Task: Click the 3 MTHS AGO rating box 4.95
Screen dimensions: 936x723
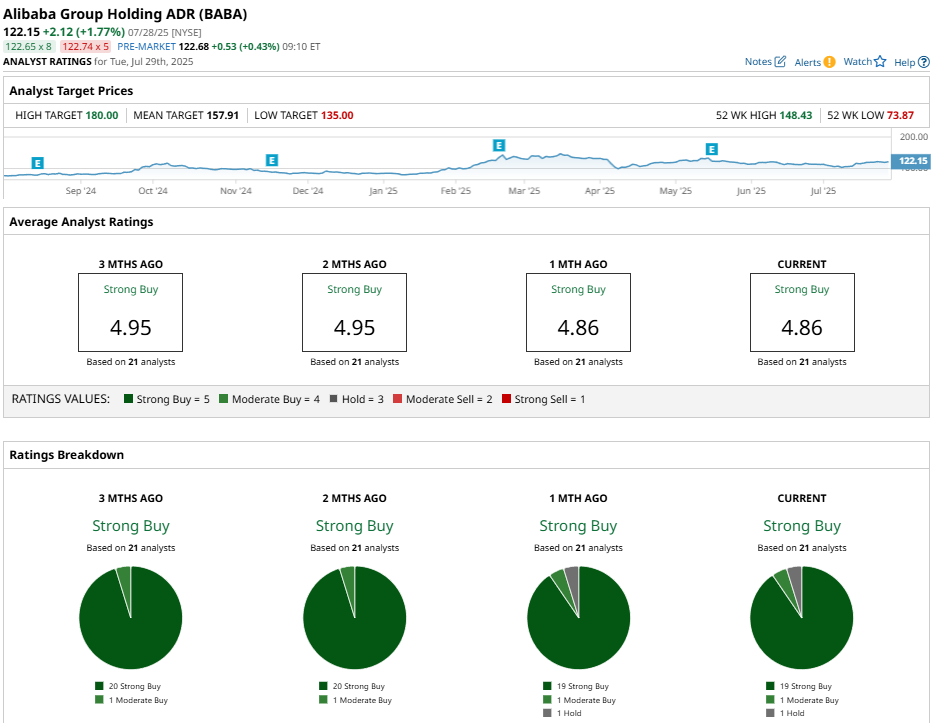Action: pyautogui.click(x=131, y=312)
